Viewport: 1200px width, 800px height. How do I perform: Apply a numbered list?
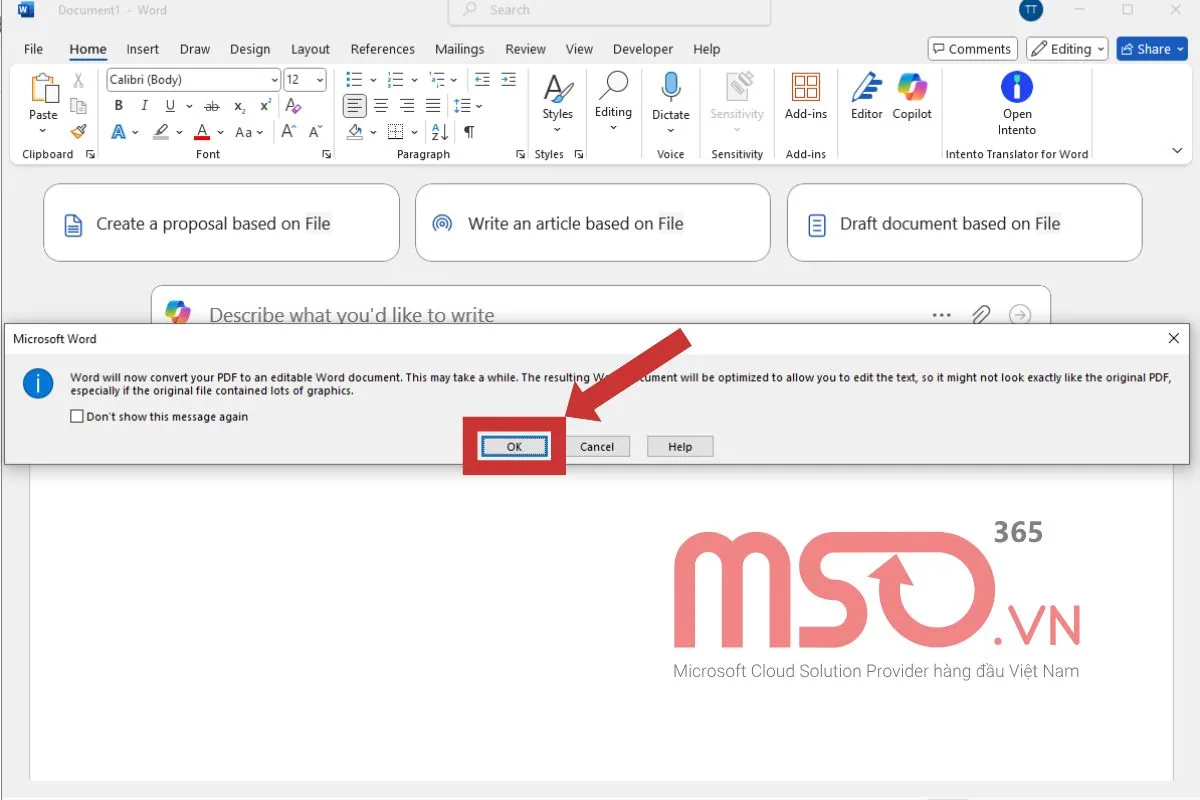pyautogui.click(x=395, y=80)
